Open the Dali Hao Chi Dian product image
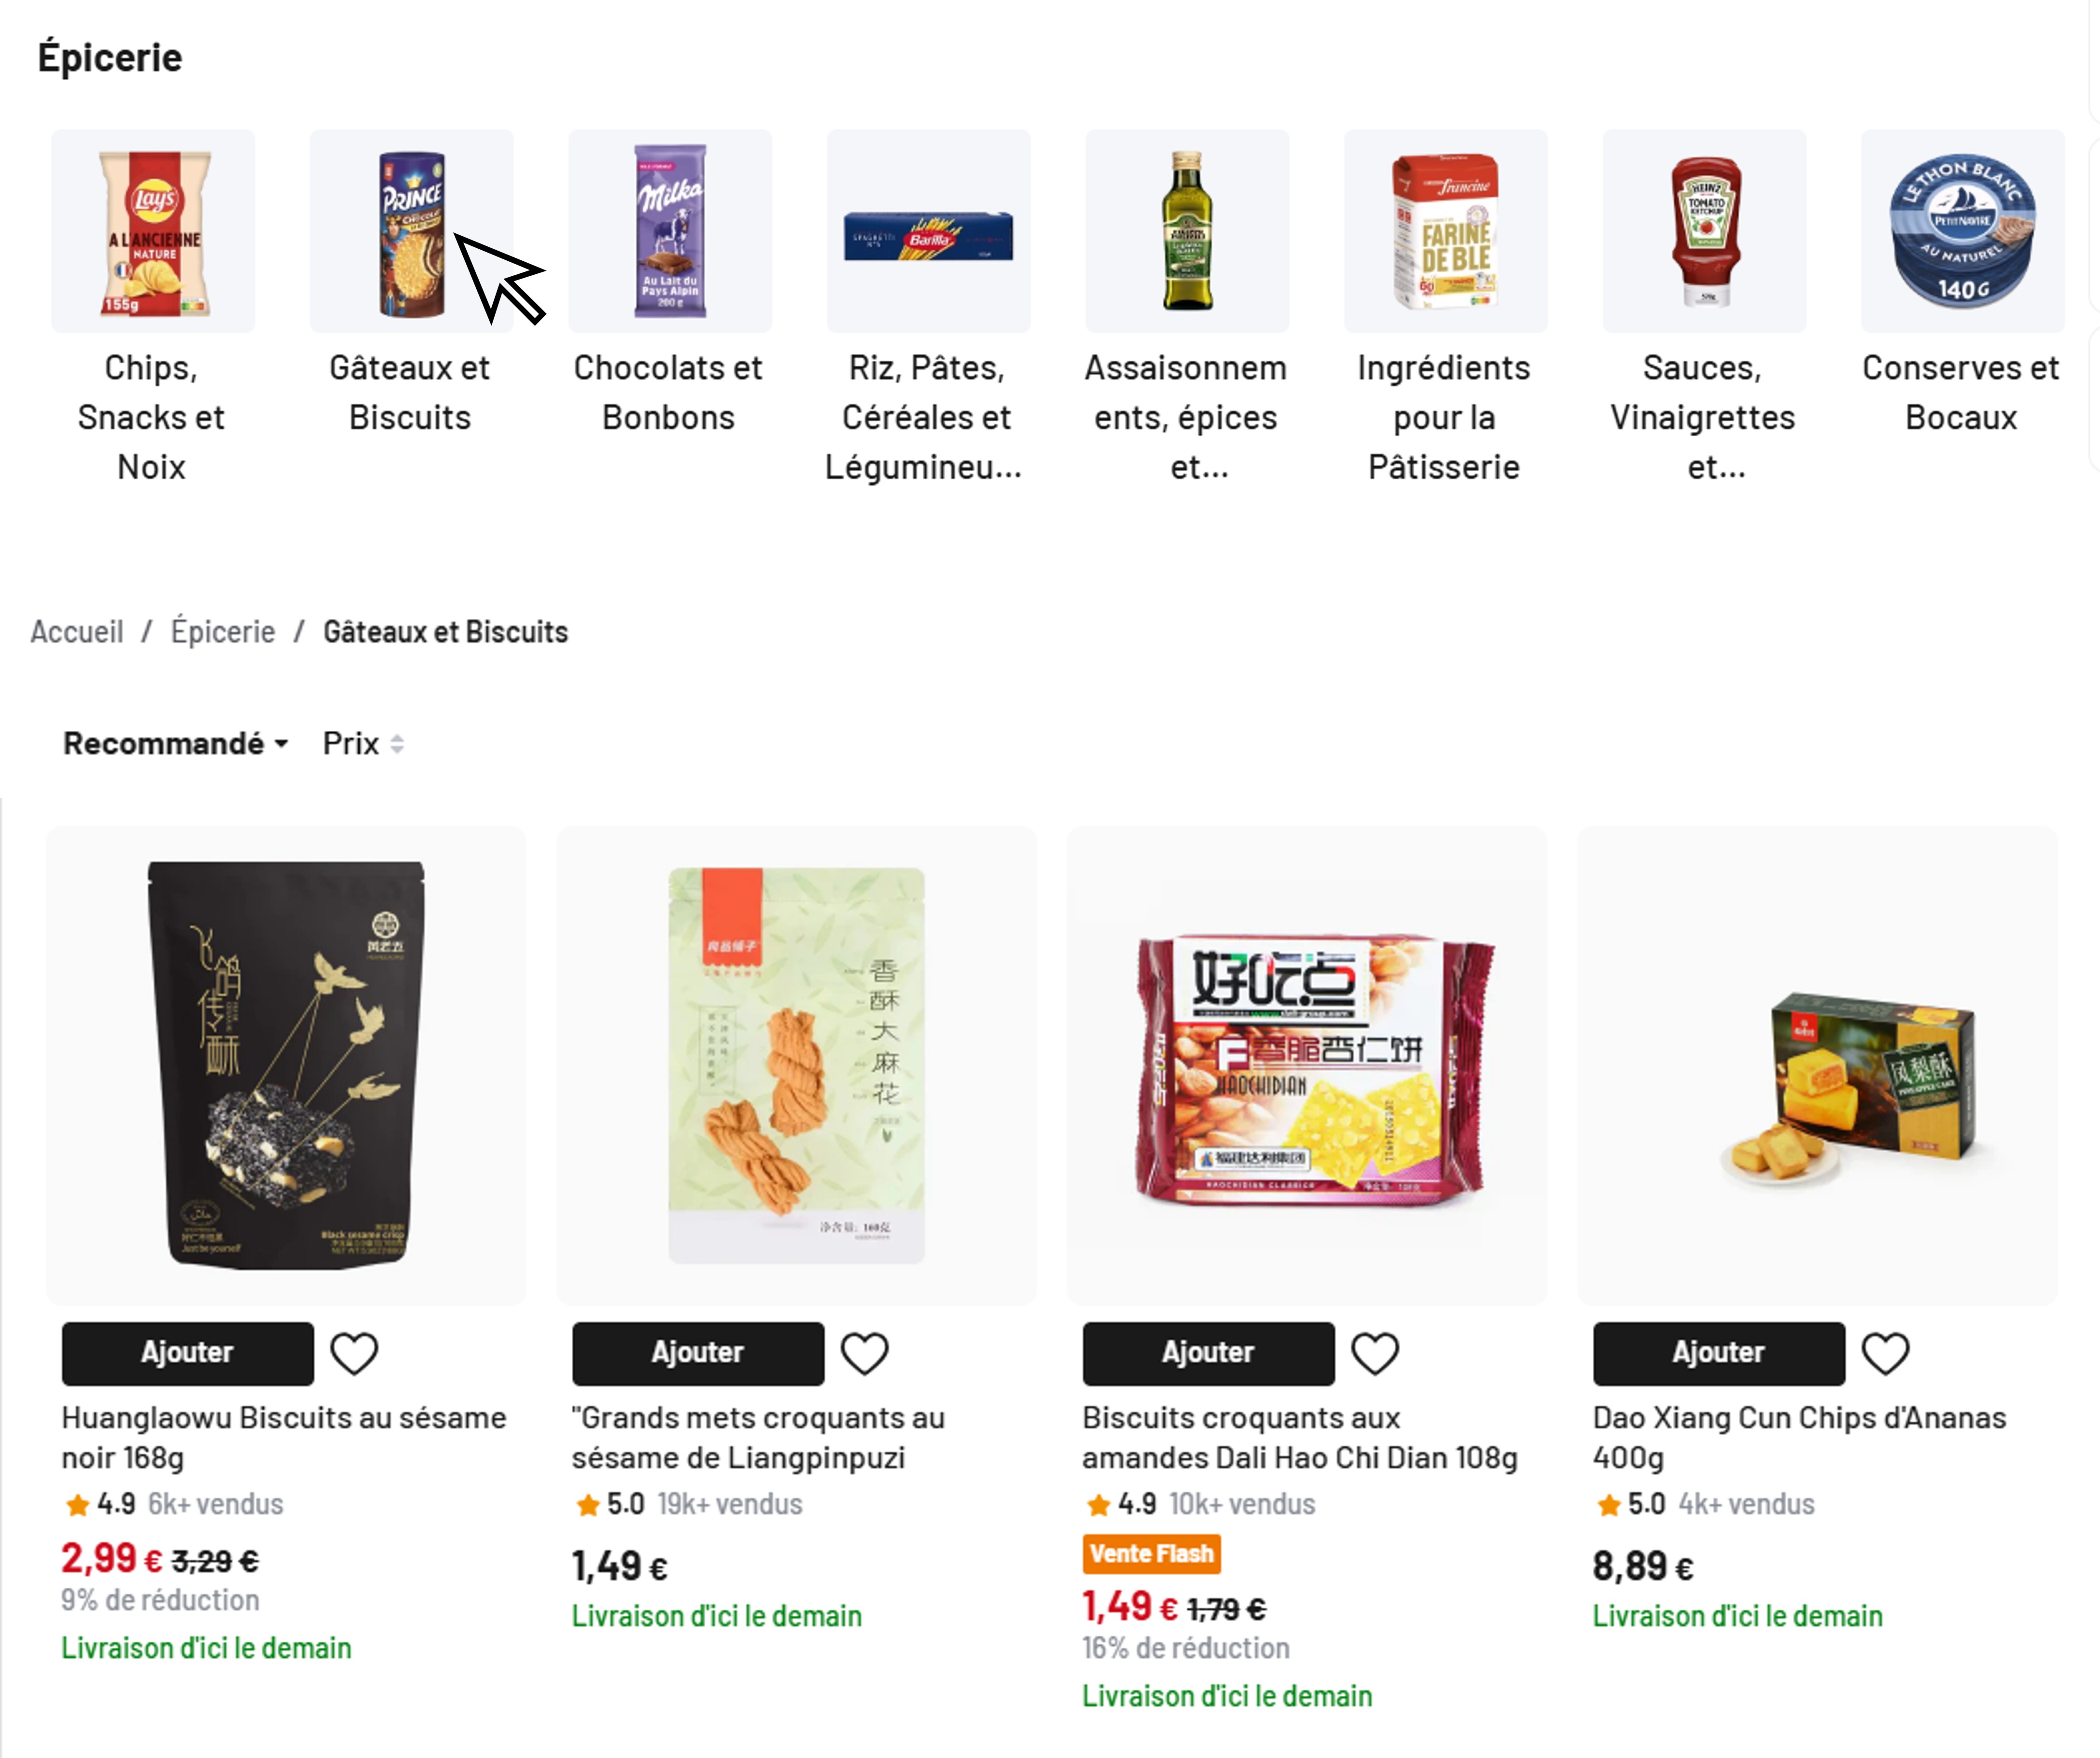 click(x=1307, y=1066)
